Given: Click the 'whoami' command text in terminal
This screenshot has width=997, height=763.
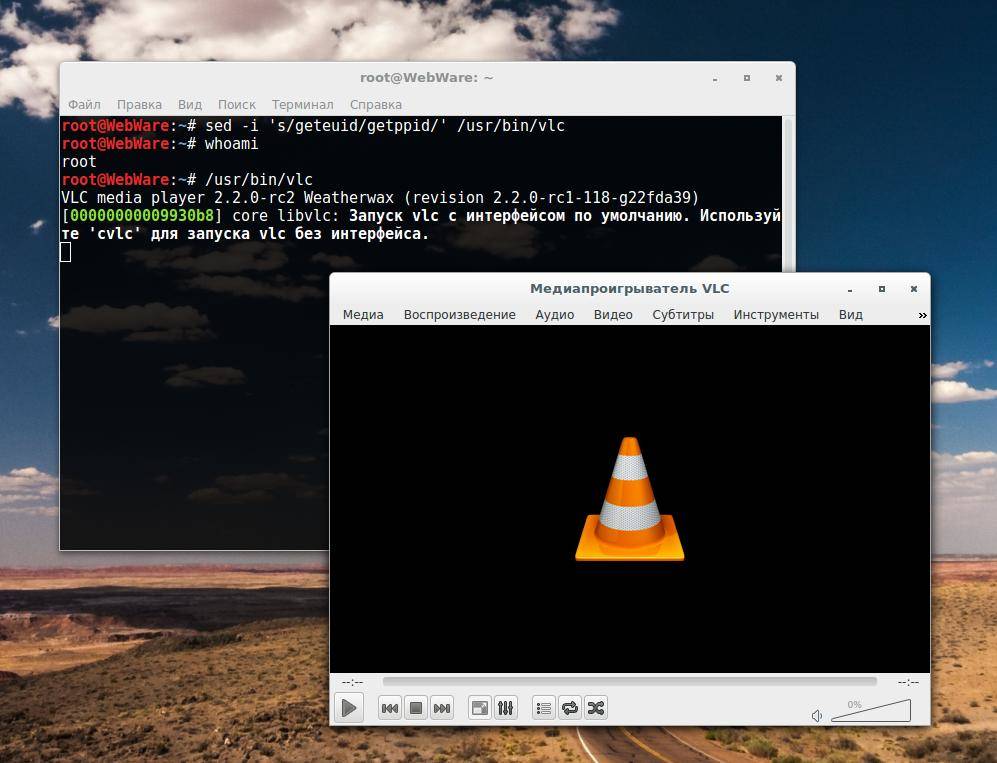Looking at the screenshot, I should coord(231,144).
